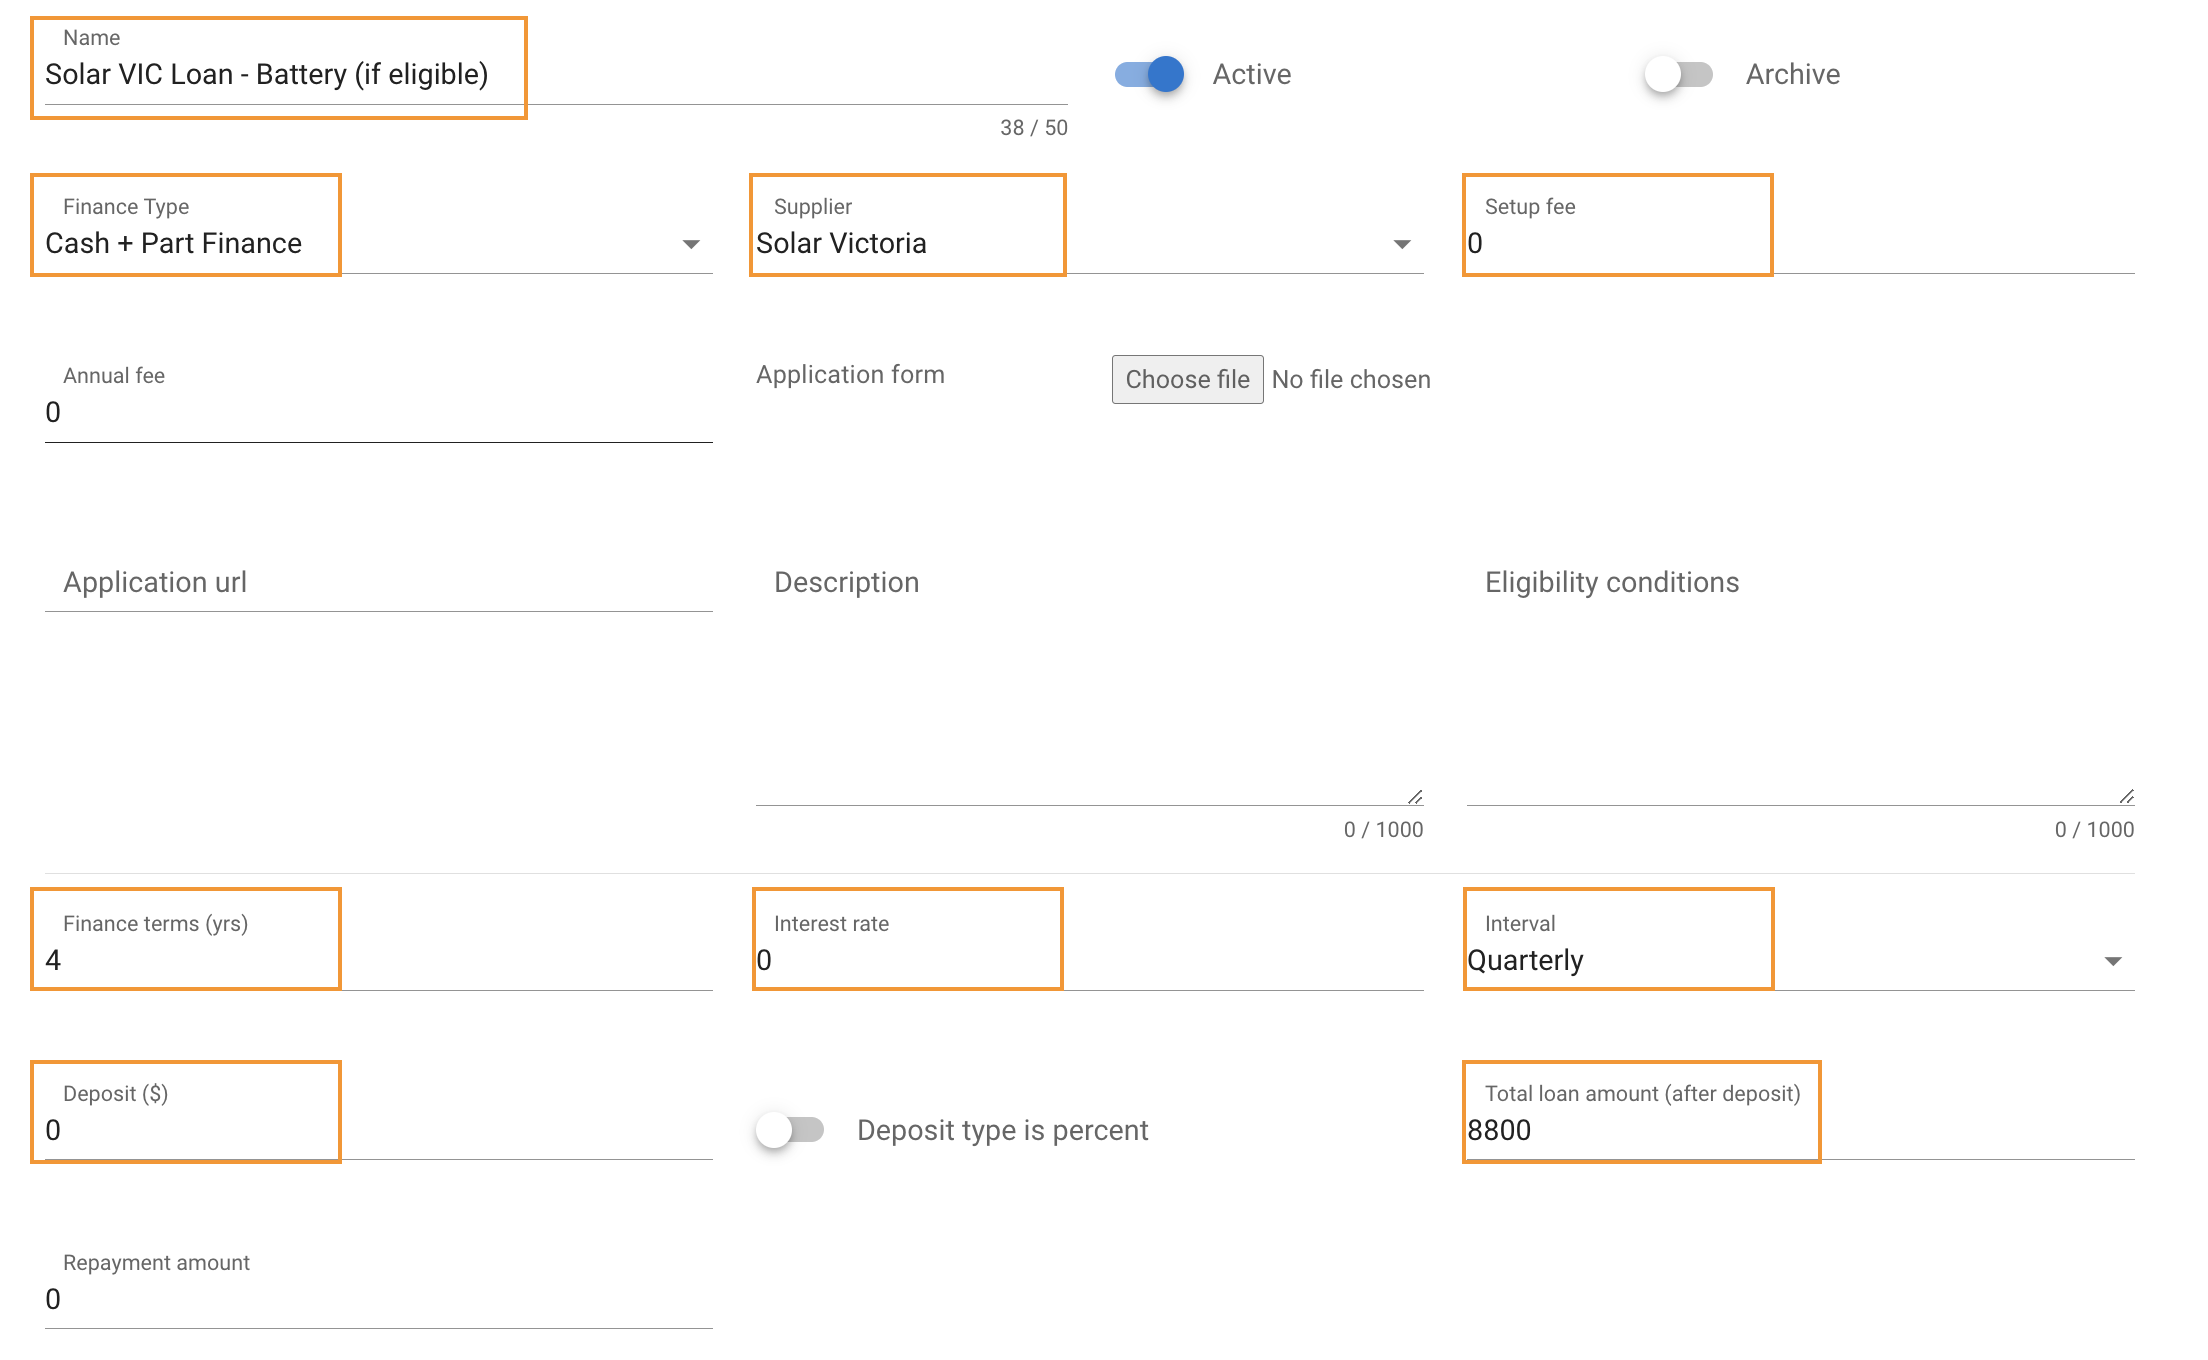Click the Eligibility '0 / 1000' counter
Screen dimensions: 2208x1360
(x=2095, y=830)
